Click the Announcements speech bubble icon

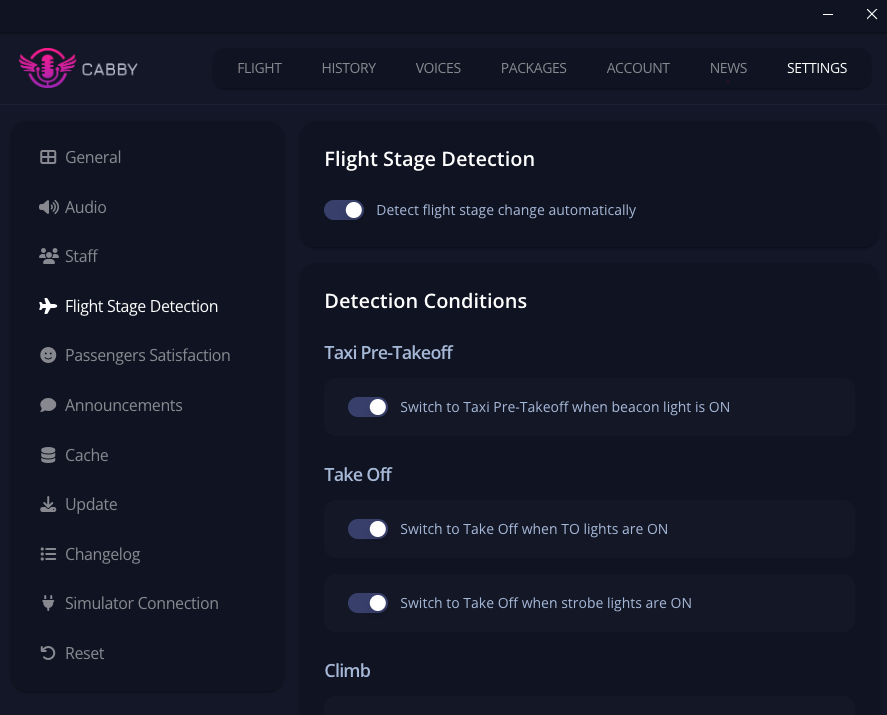tap(48, 405)
